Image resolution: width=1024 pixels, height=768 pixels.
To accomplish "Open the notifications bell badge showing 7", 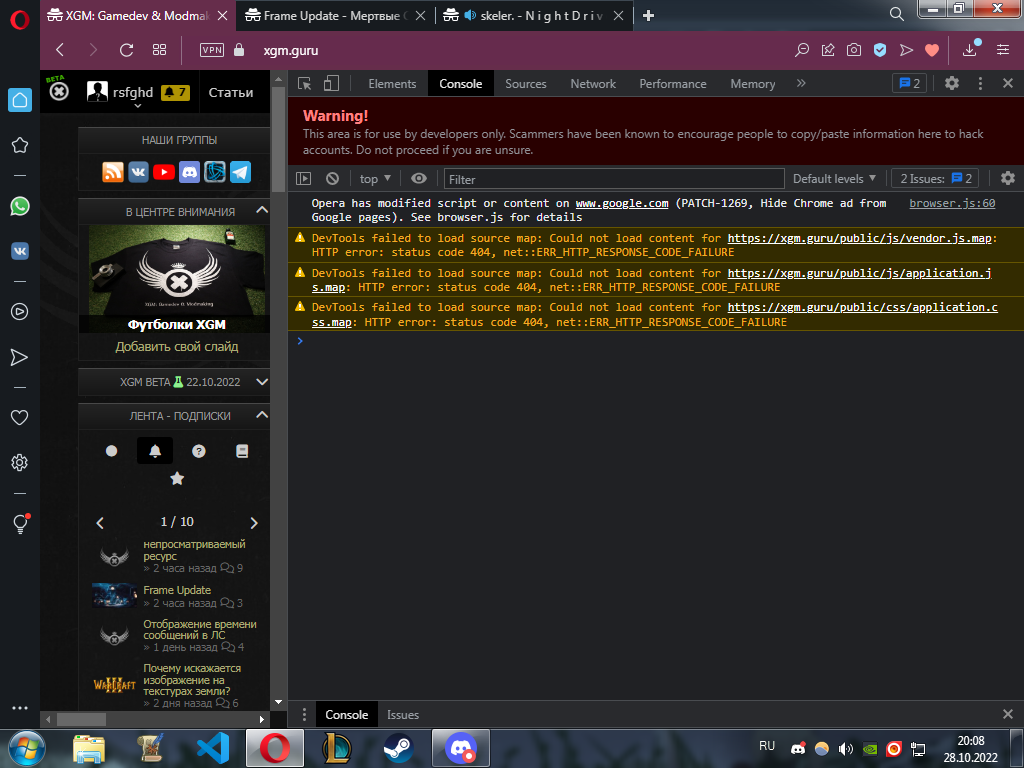I will click(x=175, y=93).
